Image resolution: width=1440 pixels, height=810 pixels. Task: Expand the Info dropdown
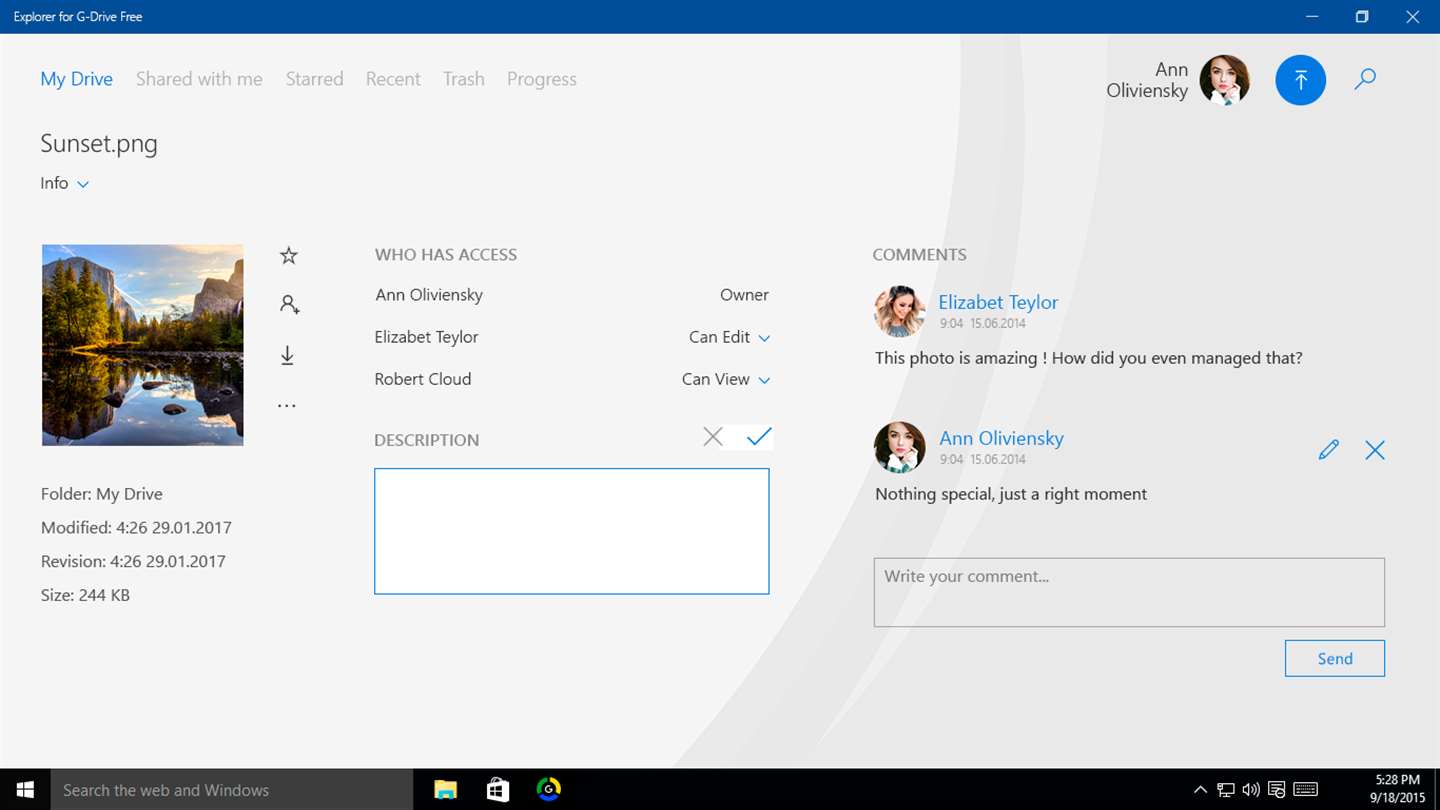(65, 183)
